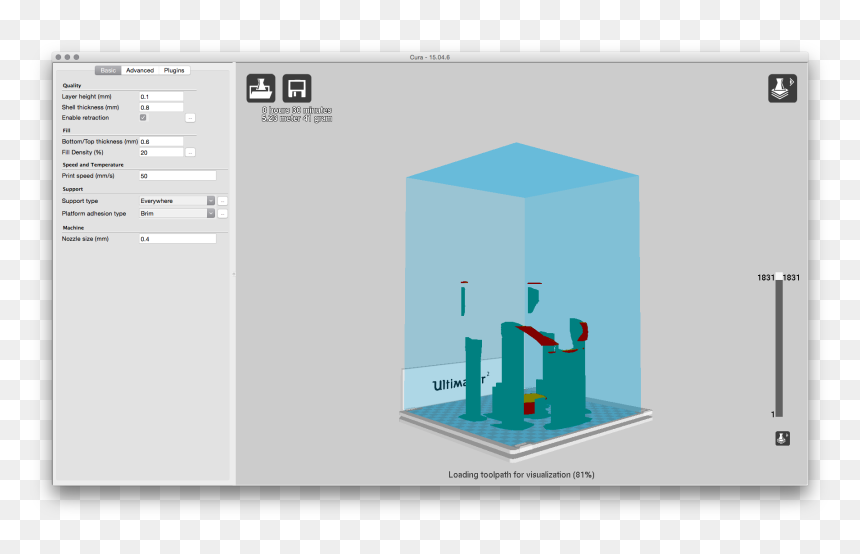Switch to the Advanced tab
This screenshot has width=860, height=554.
(x=140, y=70)
